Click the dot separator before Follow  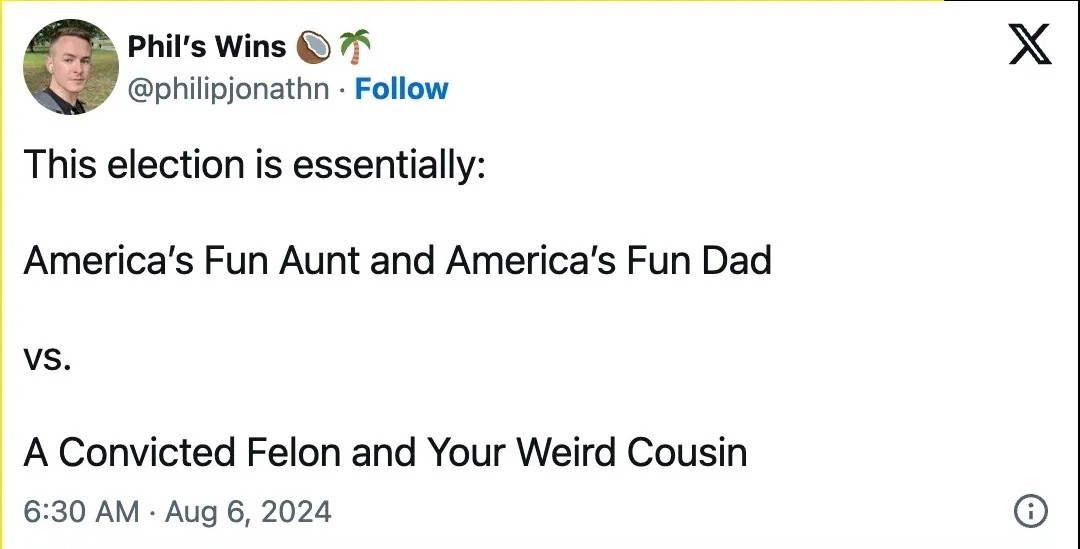click(x=342, y=89)
